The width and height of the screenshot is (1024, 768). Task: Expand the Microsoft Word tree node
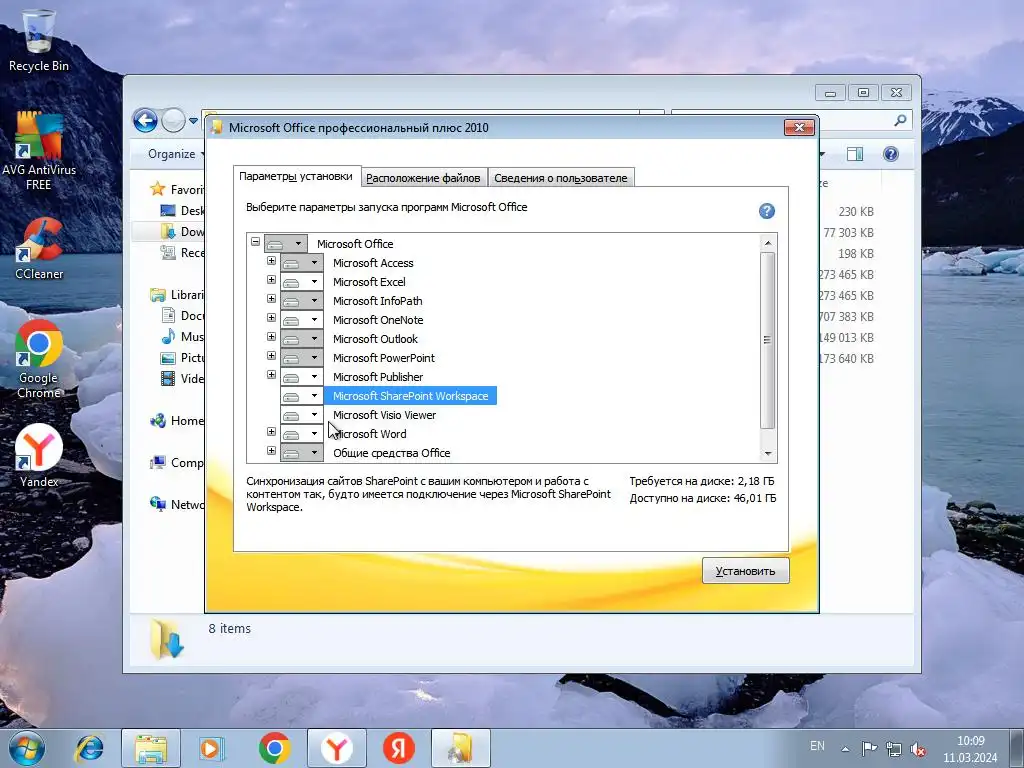coord(271,432)
